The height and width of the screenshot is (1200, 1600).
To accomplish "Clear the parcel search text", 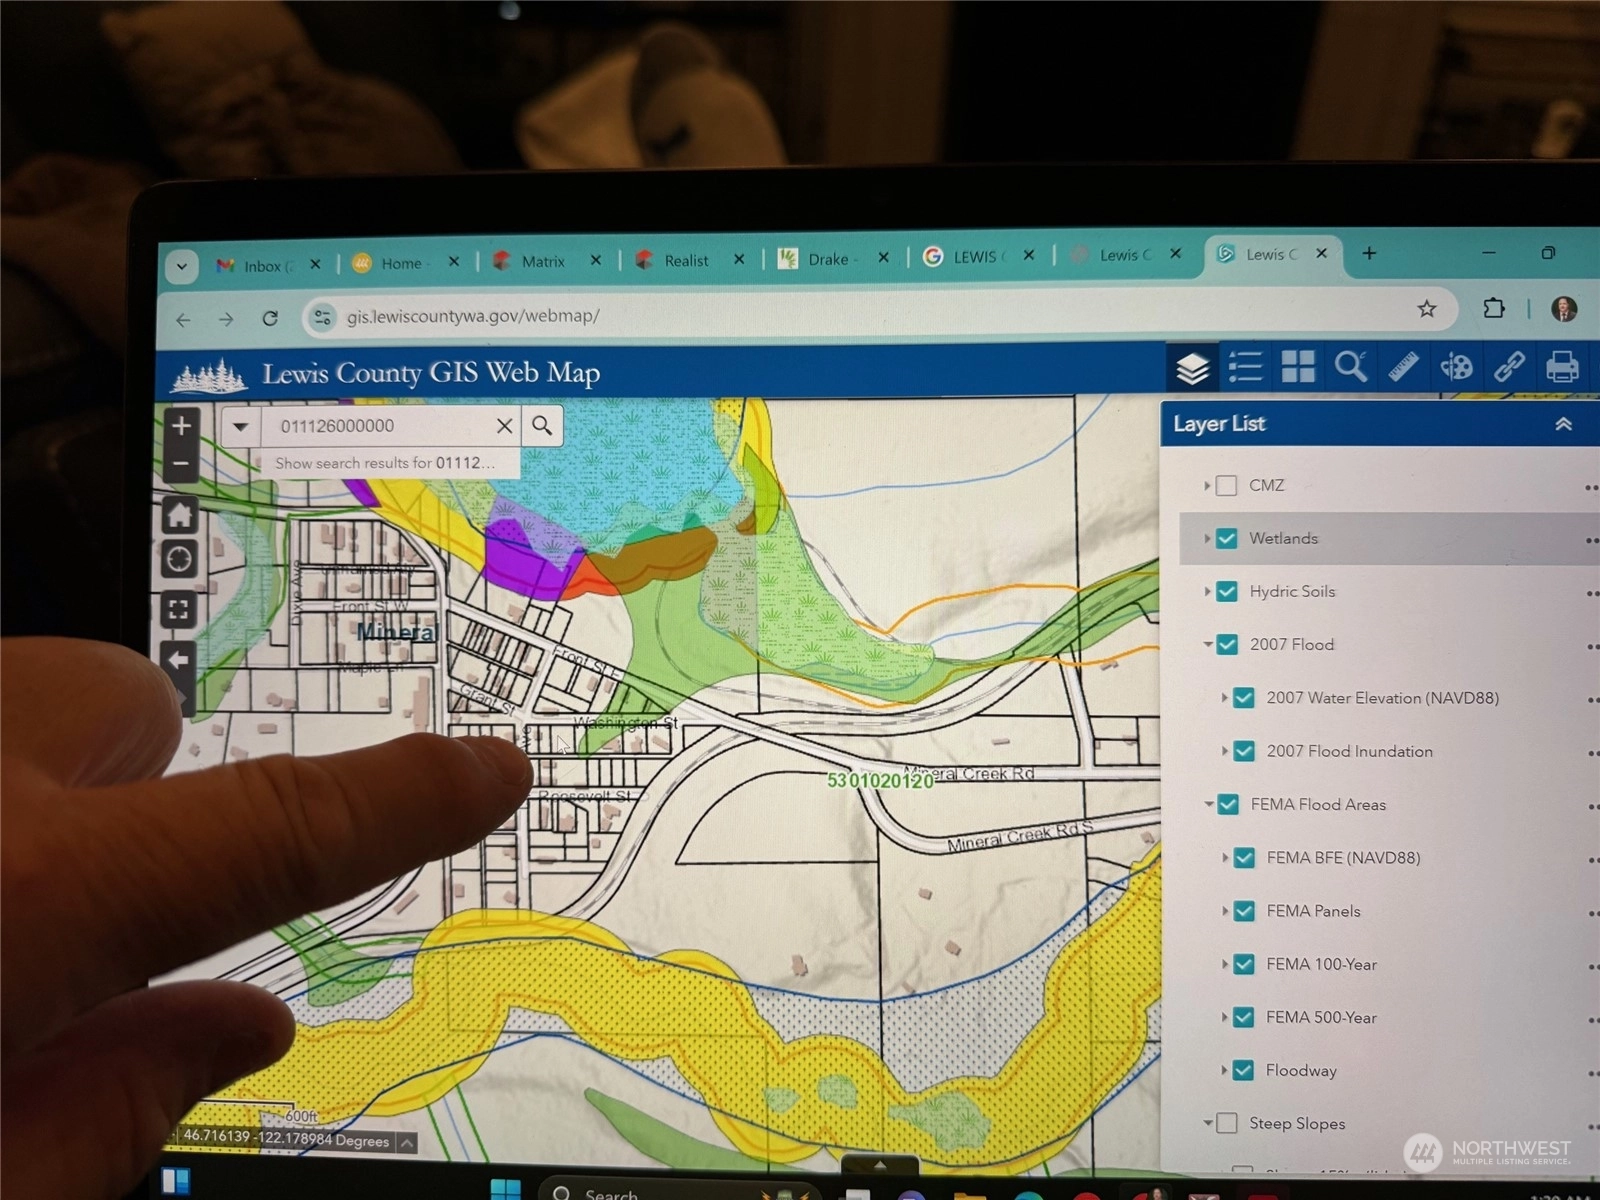I will 504,426.
